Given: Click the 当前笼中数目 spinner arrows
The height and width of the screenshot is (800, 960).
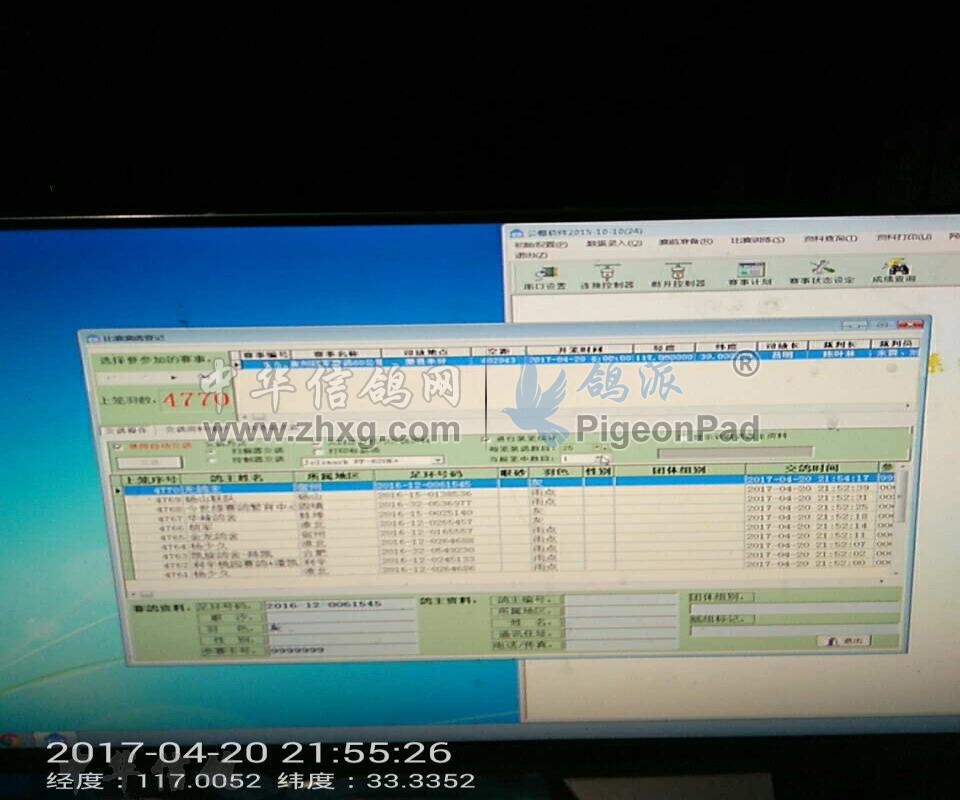Looking at the screenshot, I should (602, 458).
